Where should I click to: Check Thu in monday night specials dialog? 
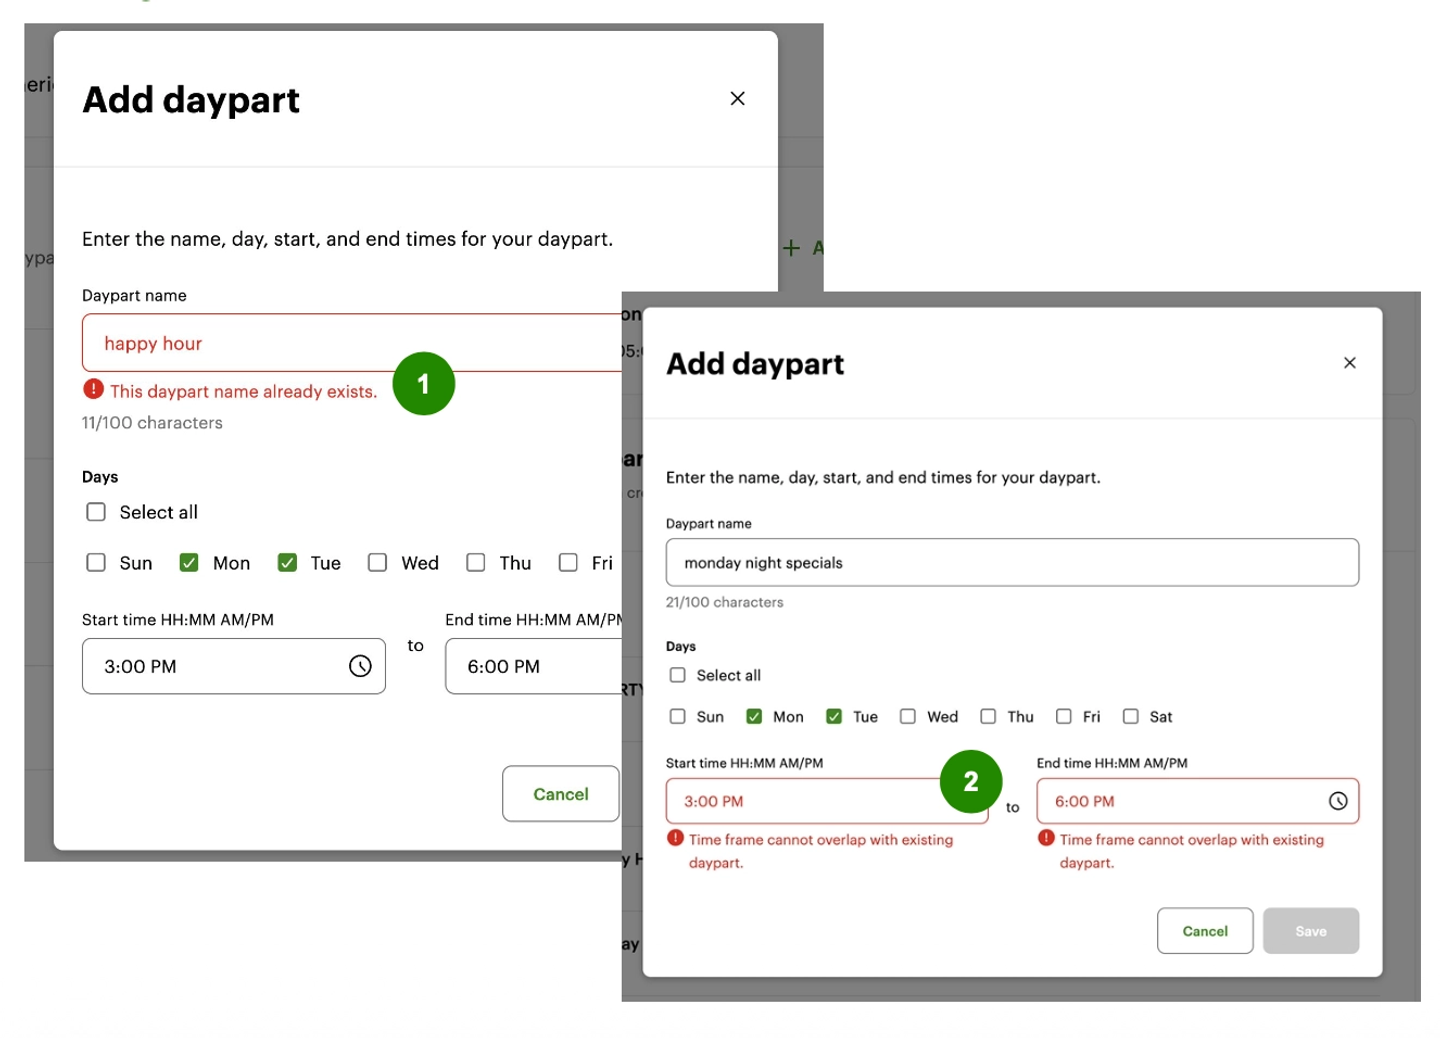click(x=988, y=716)
